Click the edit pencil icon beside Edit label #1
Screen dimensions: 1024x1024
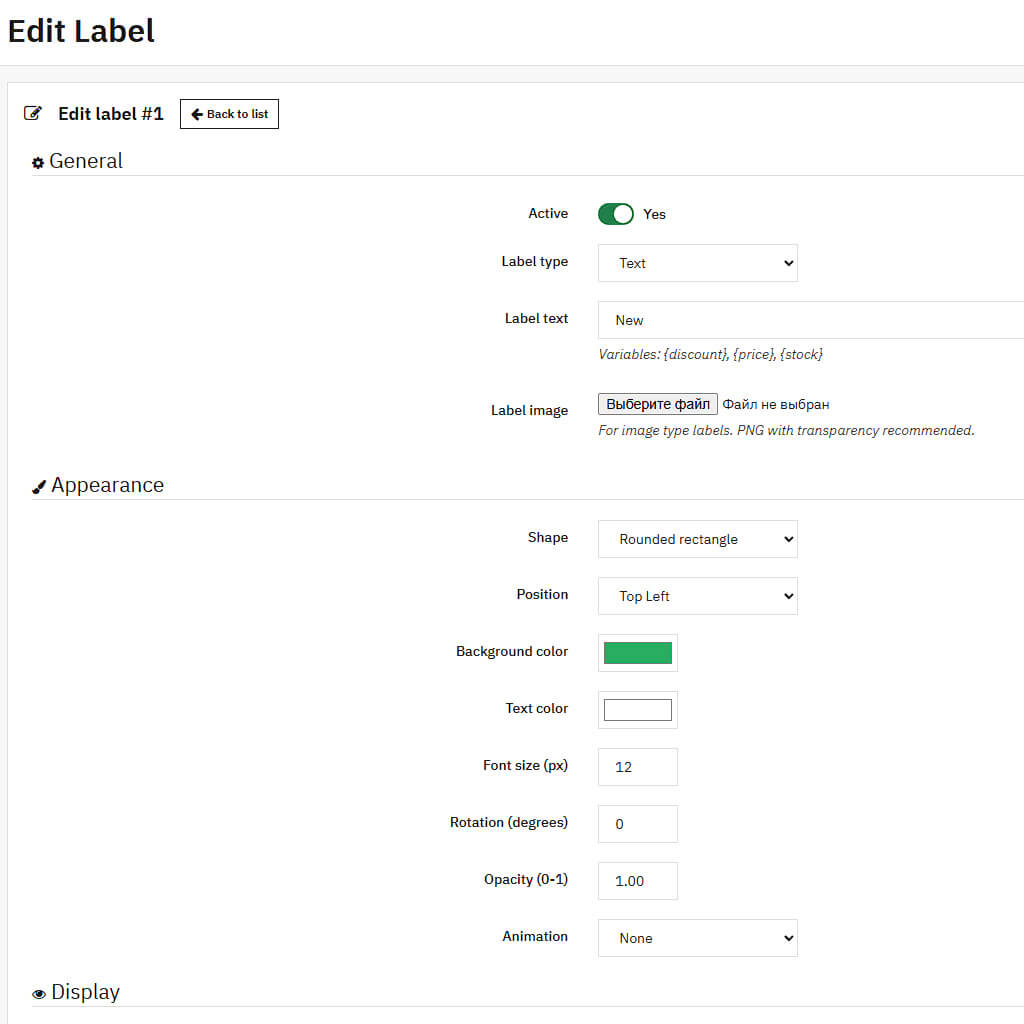tap(33, 114)
